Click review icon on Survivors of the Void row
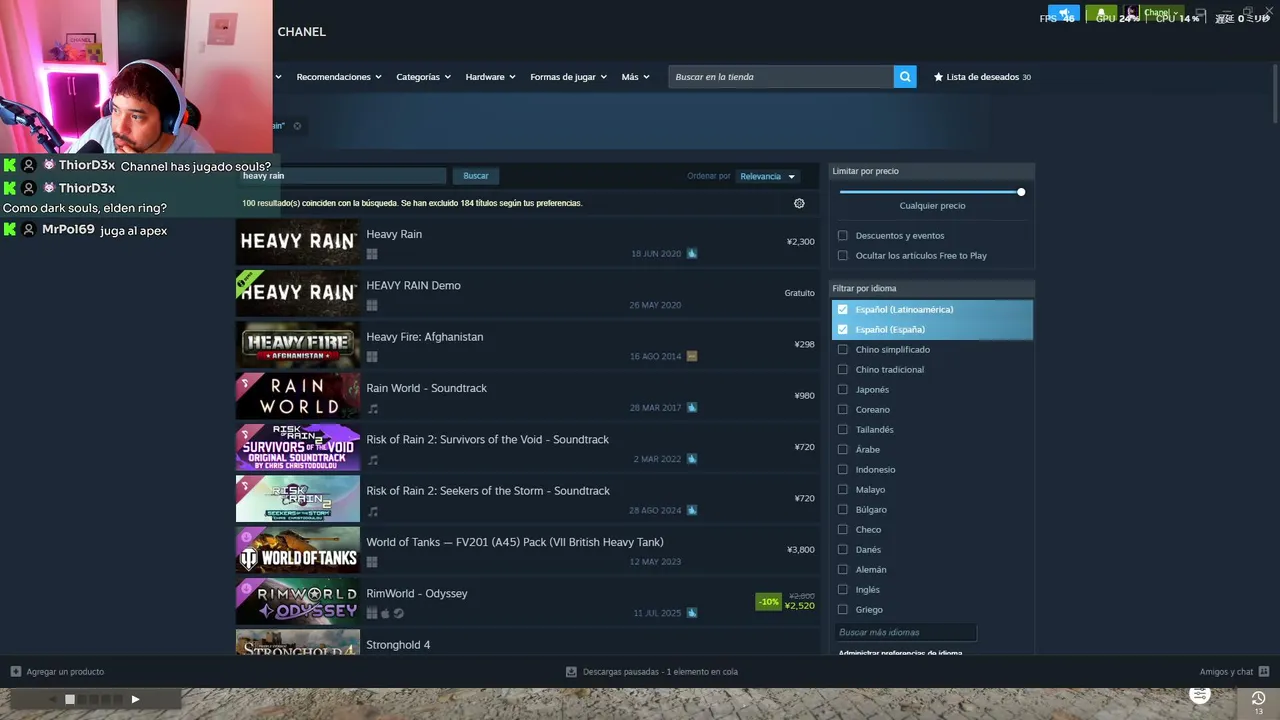 coord(692,459)
